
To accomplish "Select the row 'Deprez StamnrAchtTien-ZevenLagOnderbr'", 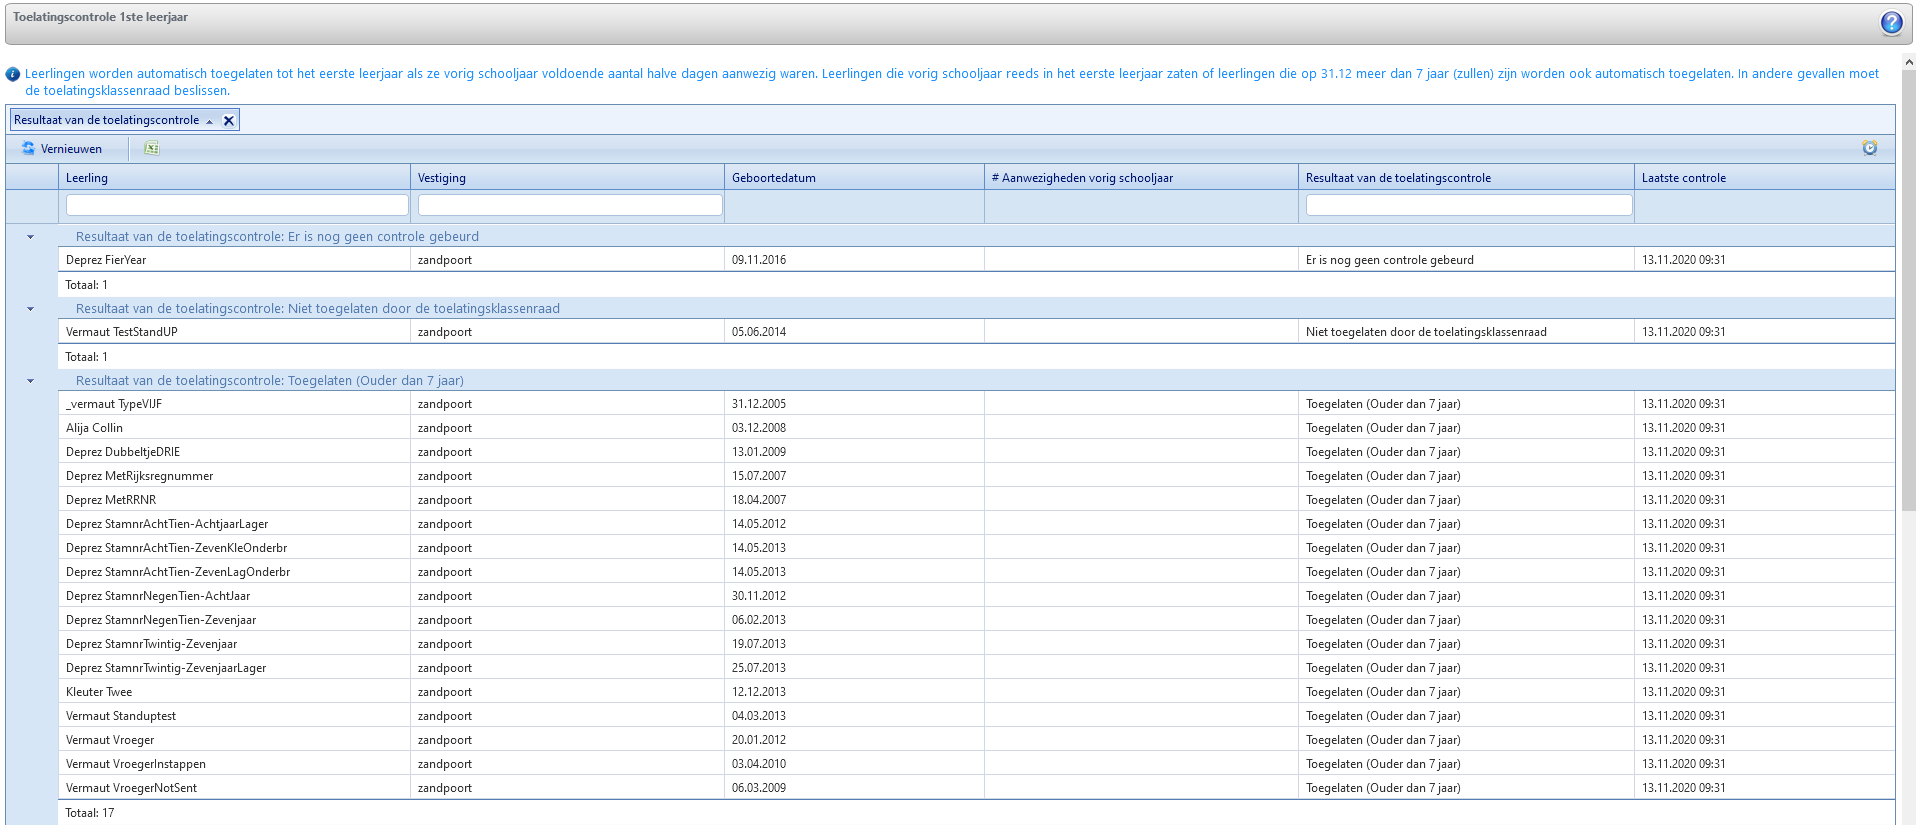I will click(976, 572).
